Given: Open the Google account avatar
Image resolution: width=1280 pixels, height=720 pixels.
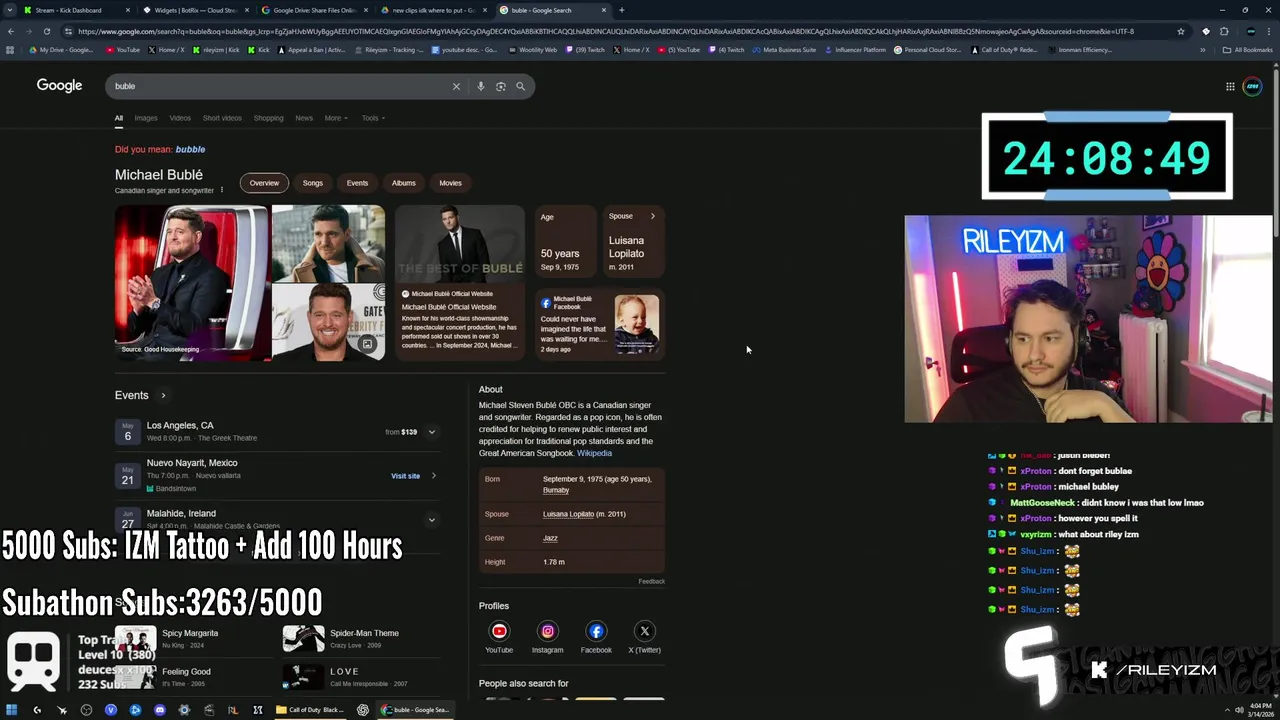Looking at the screenshot, I should 1252,86.
